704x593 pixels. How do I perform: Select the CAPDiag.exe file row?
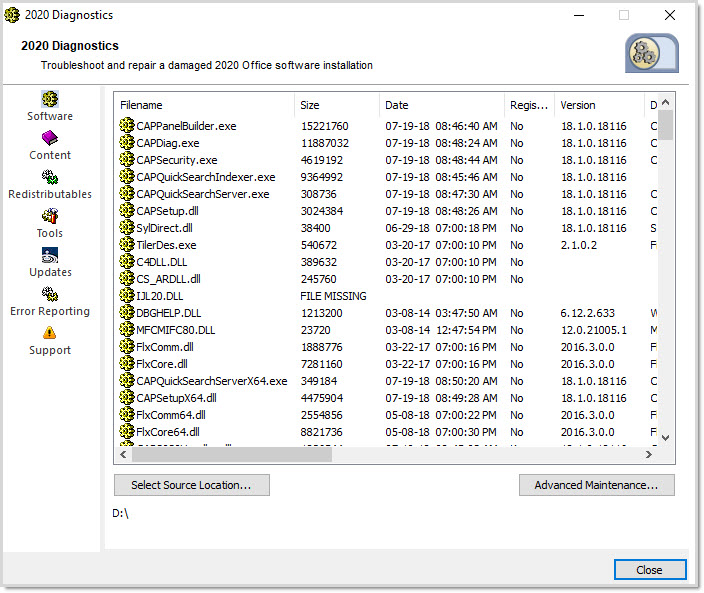coord(167,143)
